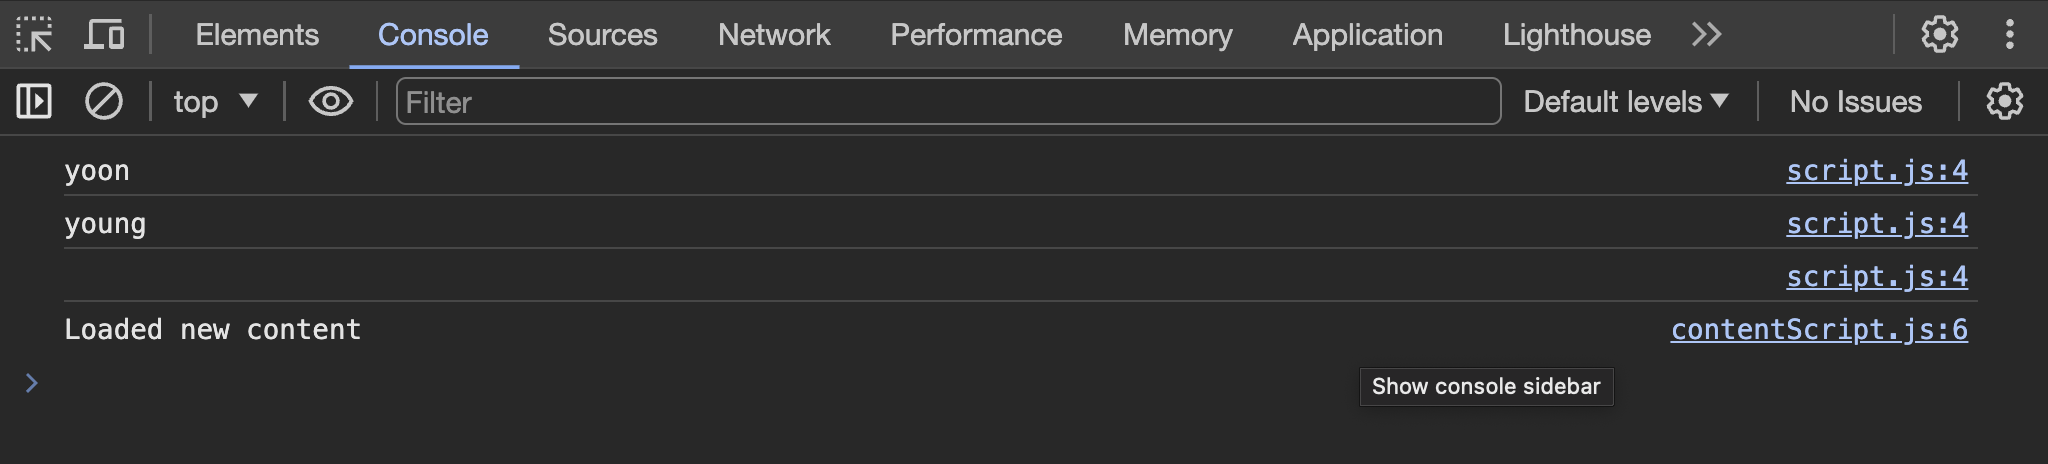Screen dimensions: 2048x464
Task: Focus the console Filter input field
Action: pos(947,102)
